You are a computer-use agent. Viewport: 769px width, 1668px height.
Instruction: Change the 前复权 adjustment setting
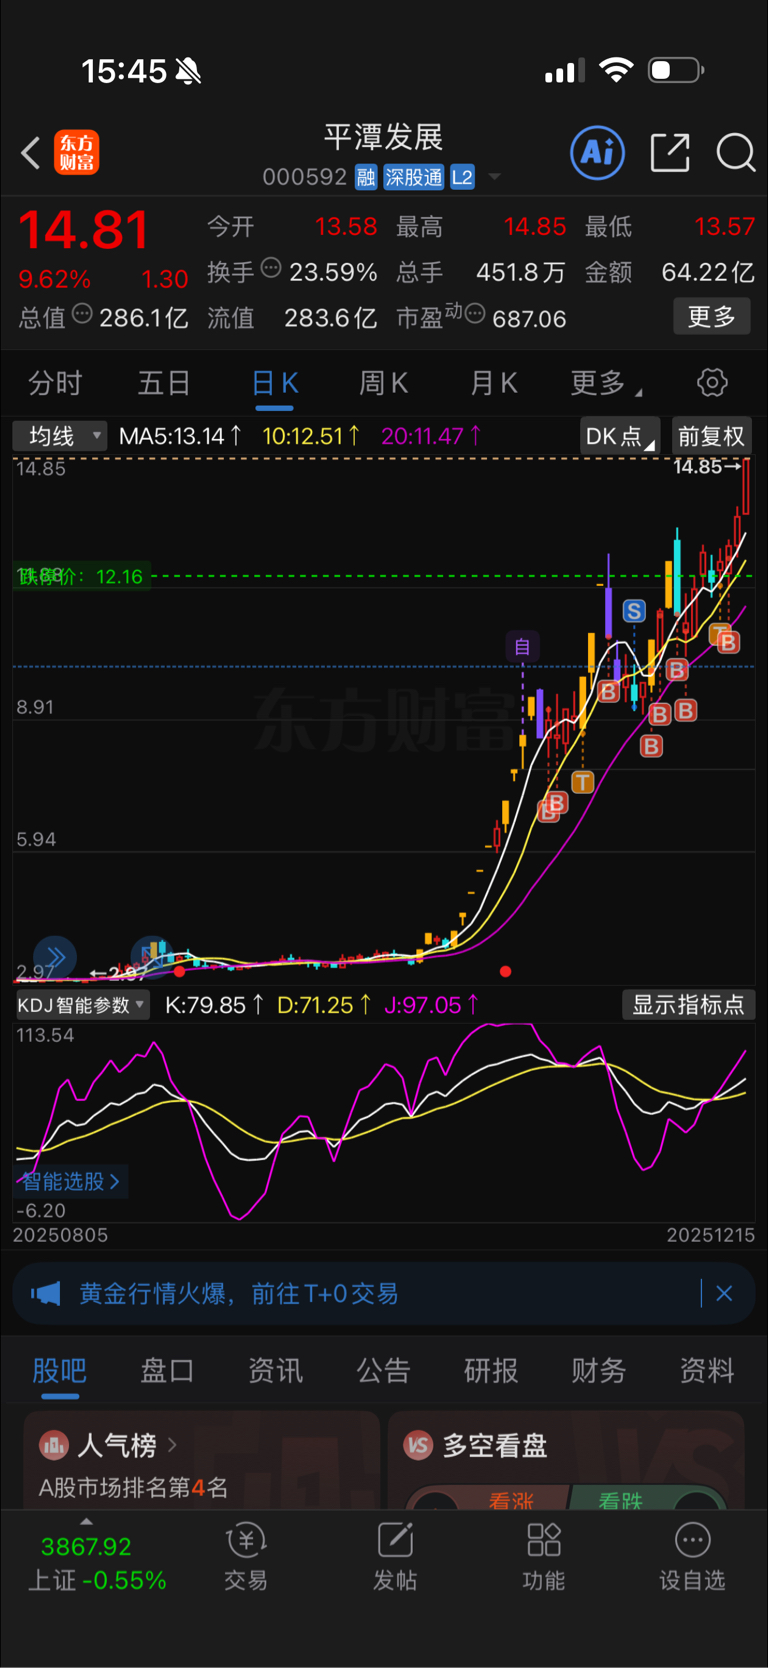(x=711, y=436)
